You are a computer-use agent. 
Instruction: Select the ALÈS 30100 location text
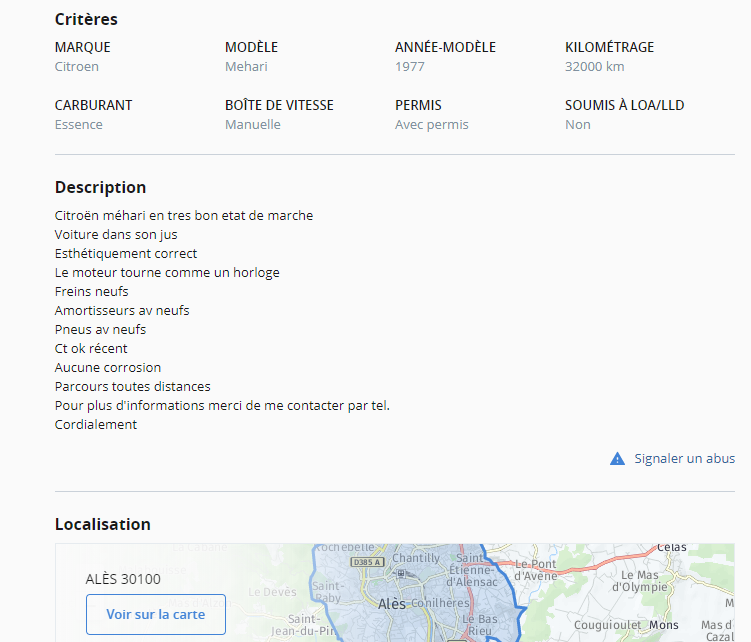point(123,579)
